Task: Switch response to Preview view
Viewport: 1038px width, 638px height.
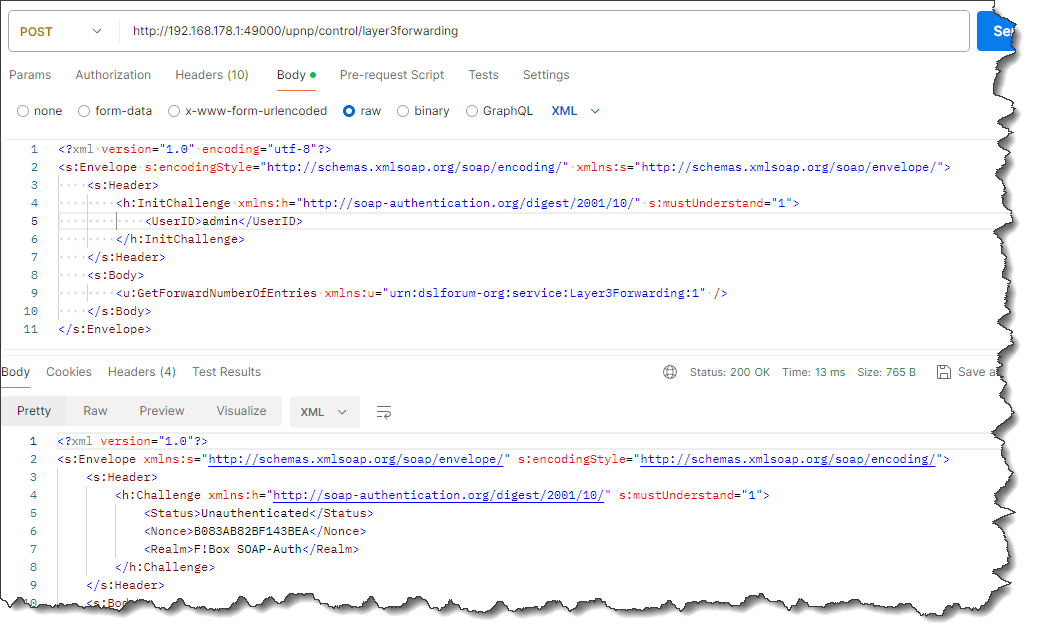Action: [x=162, y=411]
